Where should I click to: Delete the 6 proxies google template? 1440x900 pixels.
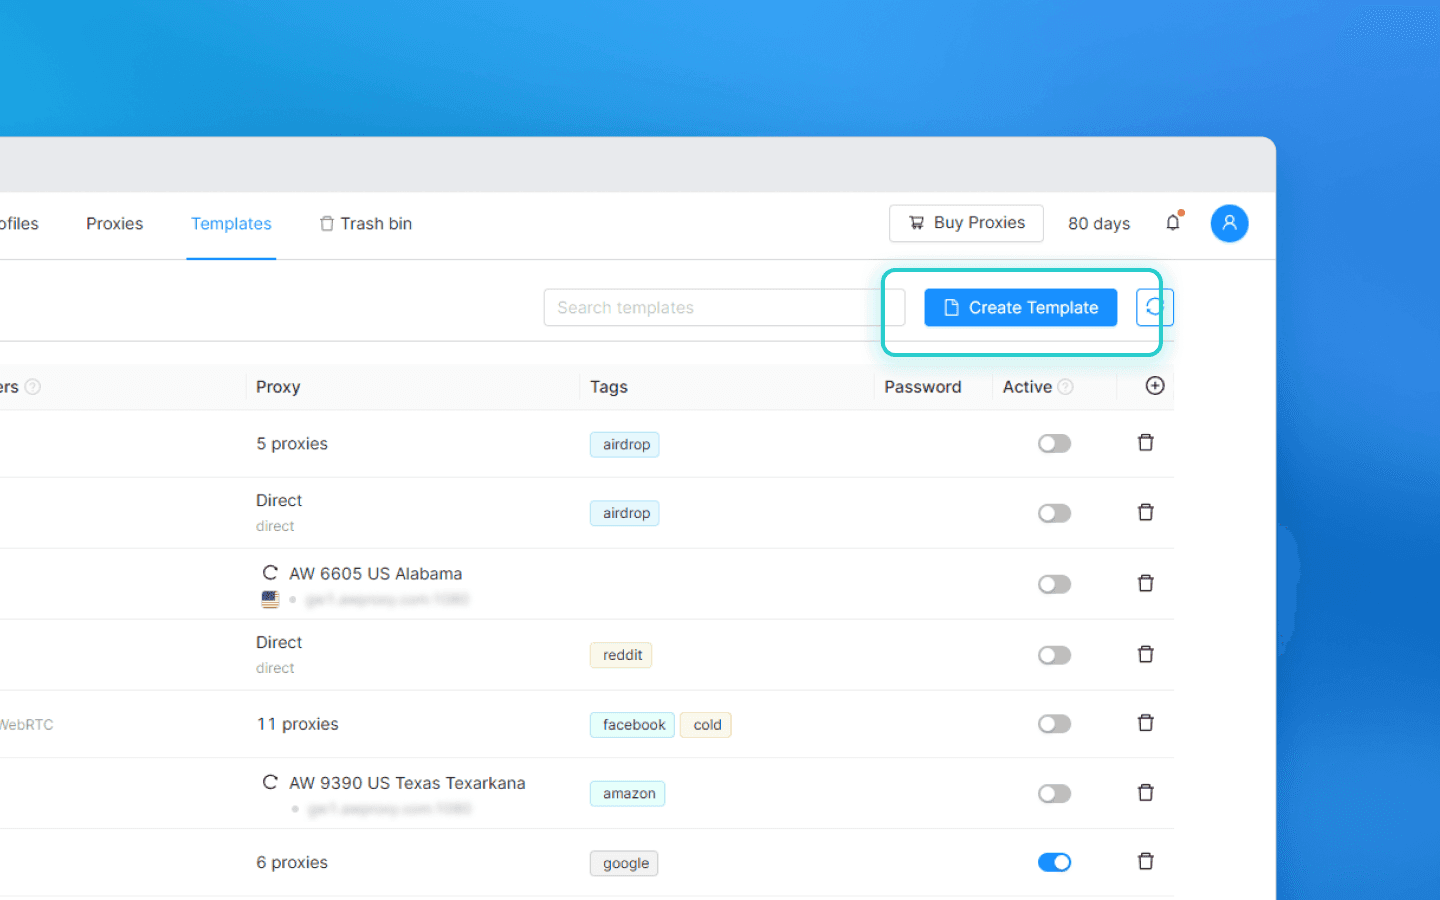[1146, 862]
